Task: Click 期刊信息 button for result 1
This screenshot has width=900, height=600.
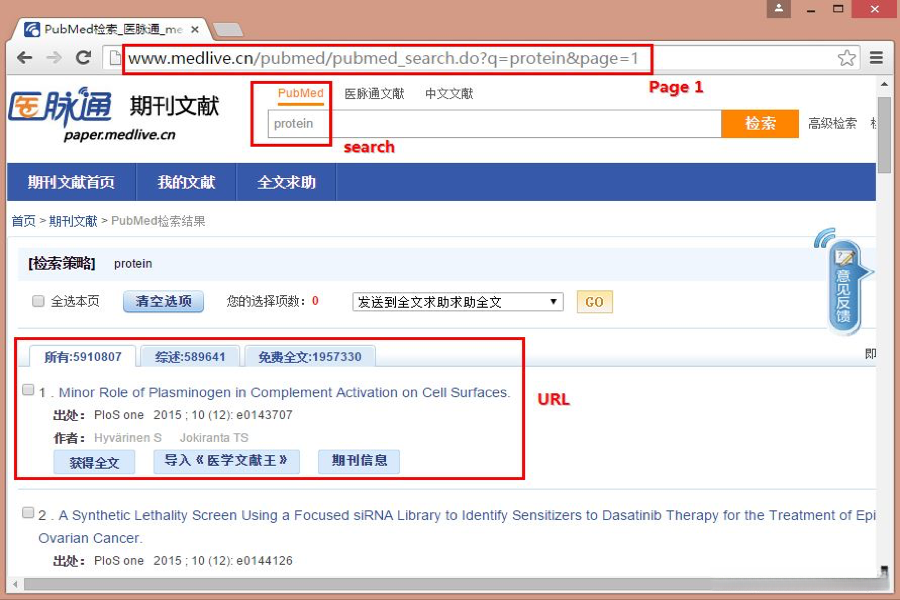Action: (x=359, y=461)
